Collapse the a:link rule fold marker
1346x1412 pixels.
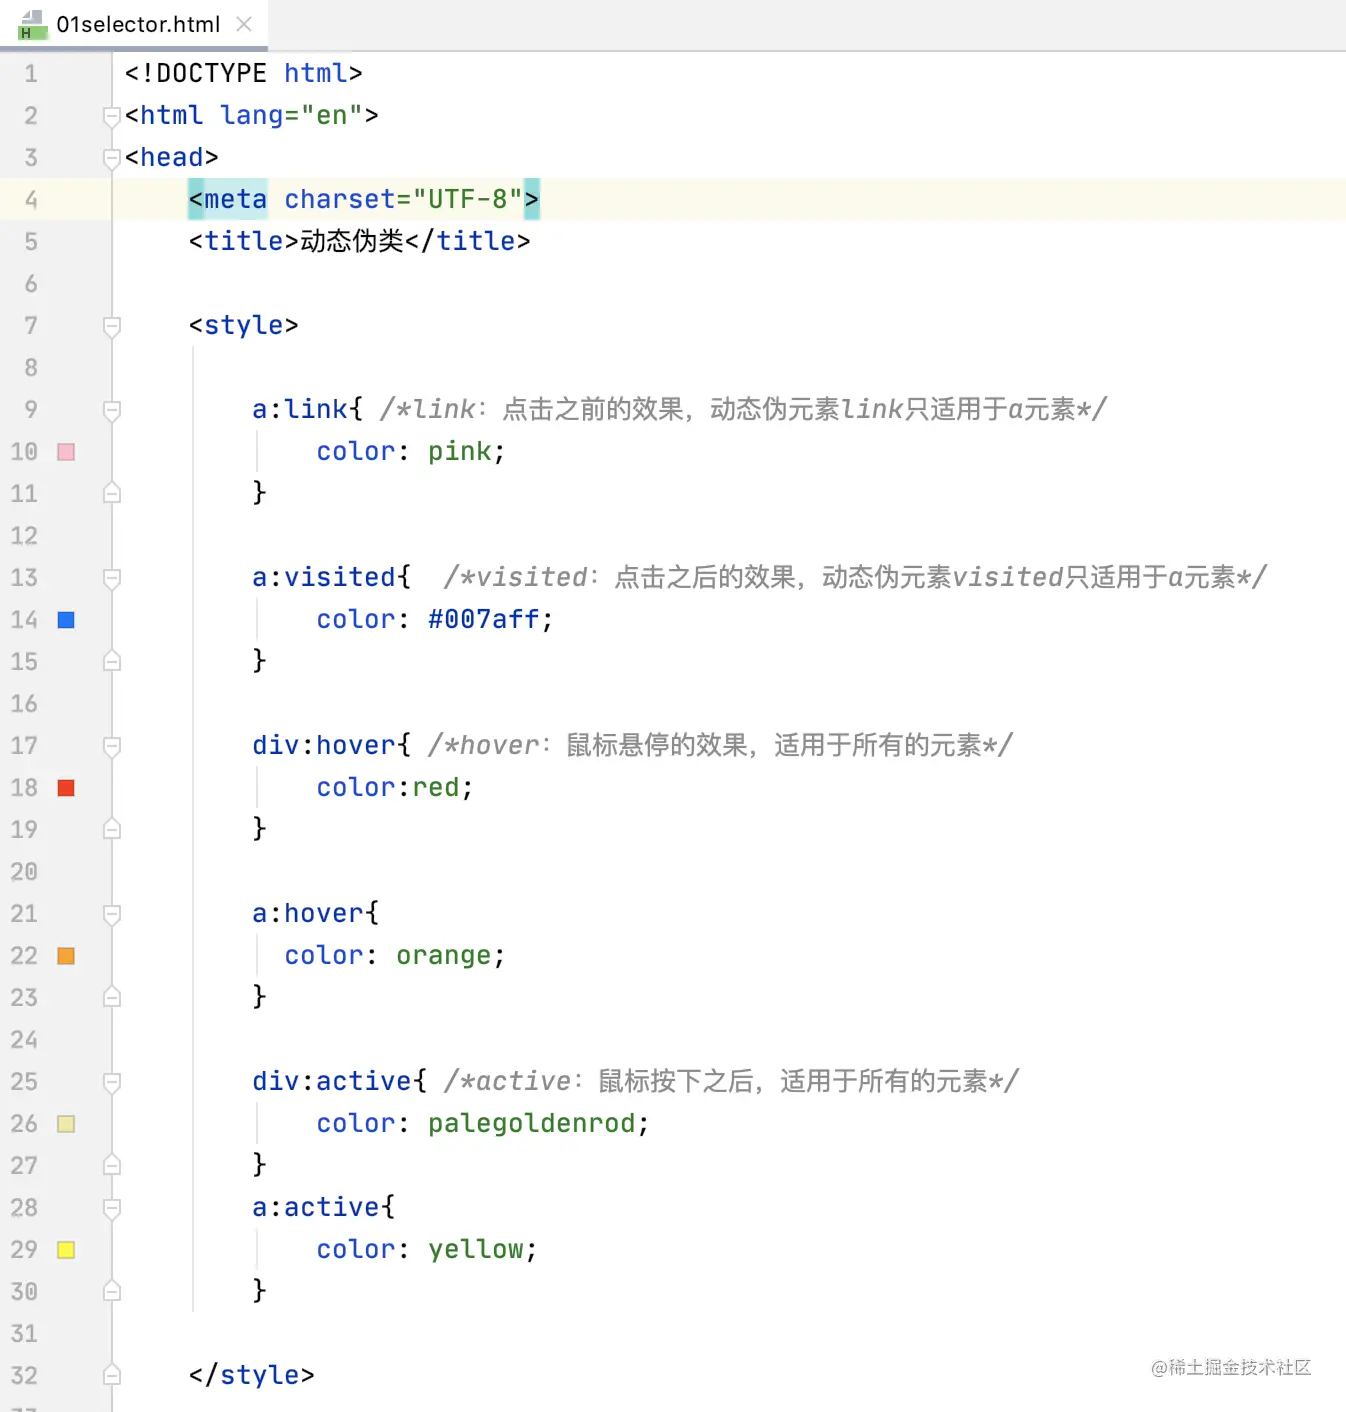112,410
